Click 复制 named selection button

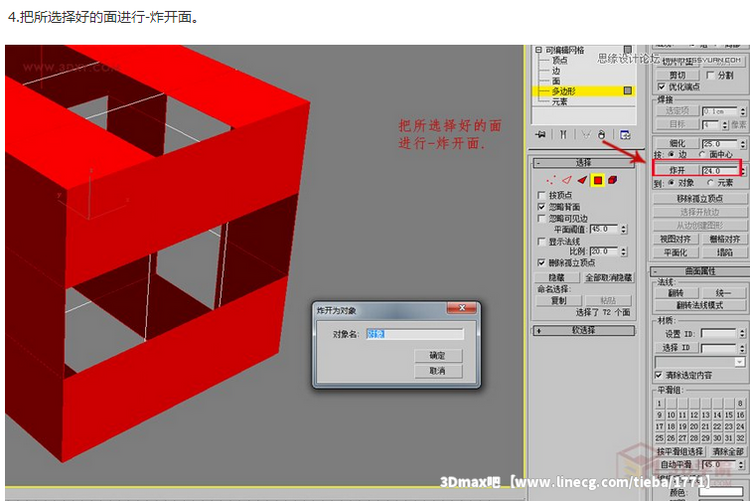point(558,301)
